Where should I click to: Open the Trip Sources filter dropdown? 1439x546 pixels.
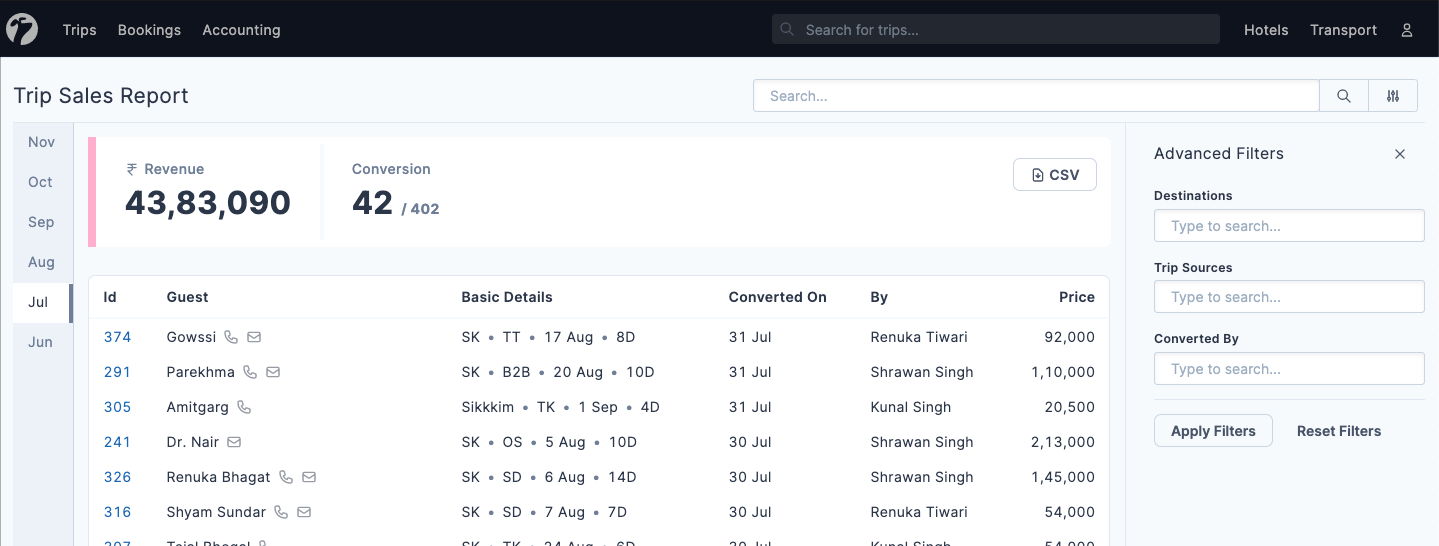tap(1288, 297)
